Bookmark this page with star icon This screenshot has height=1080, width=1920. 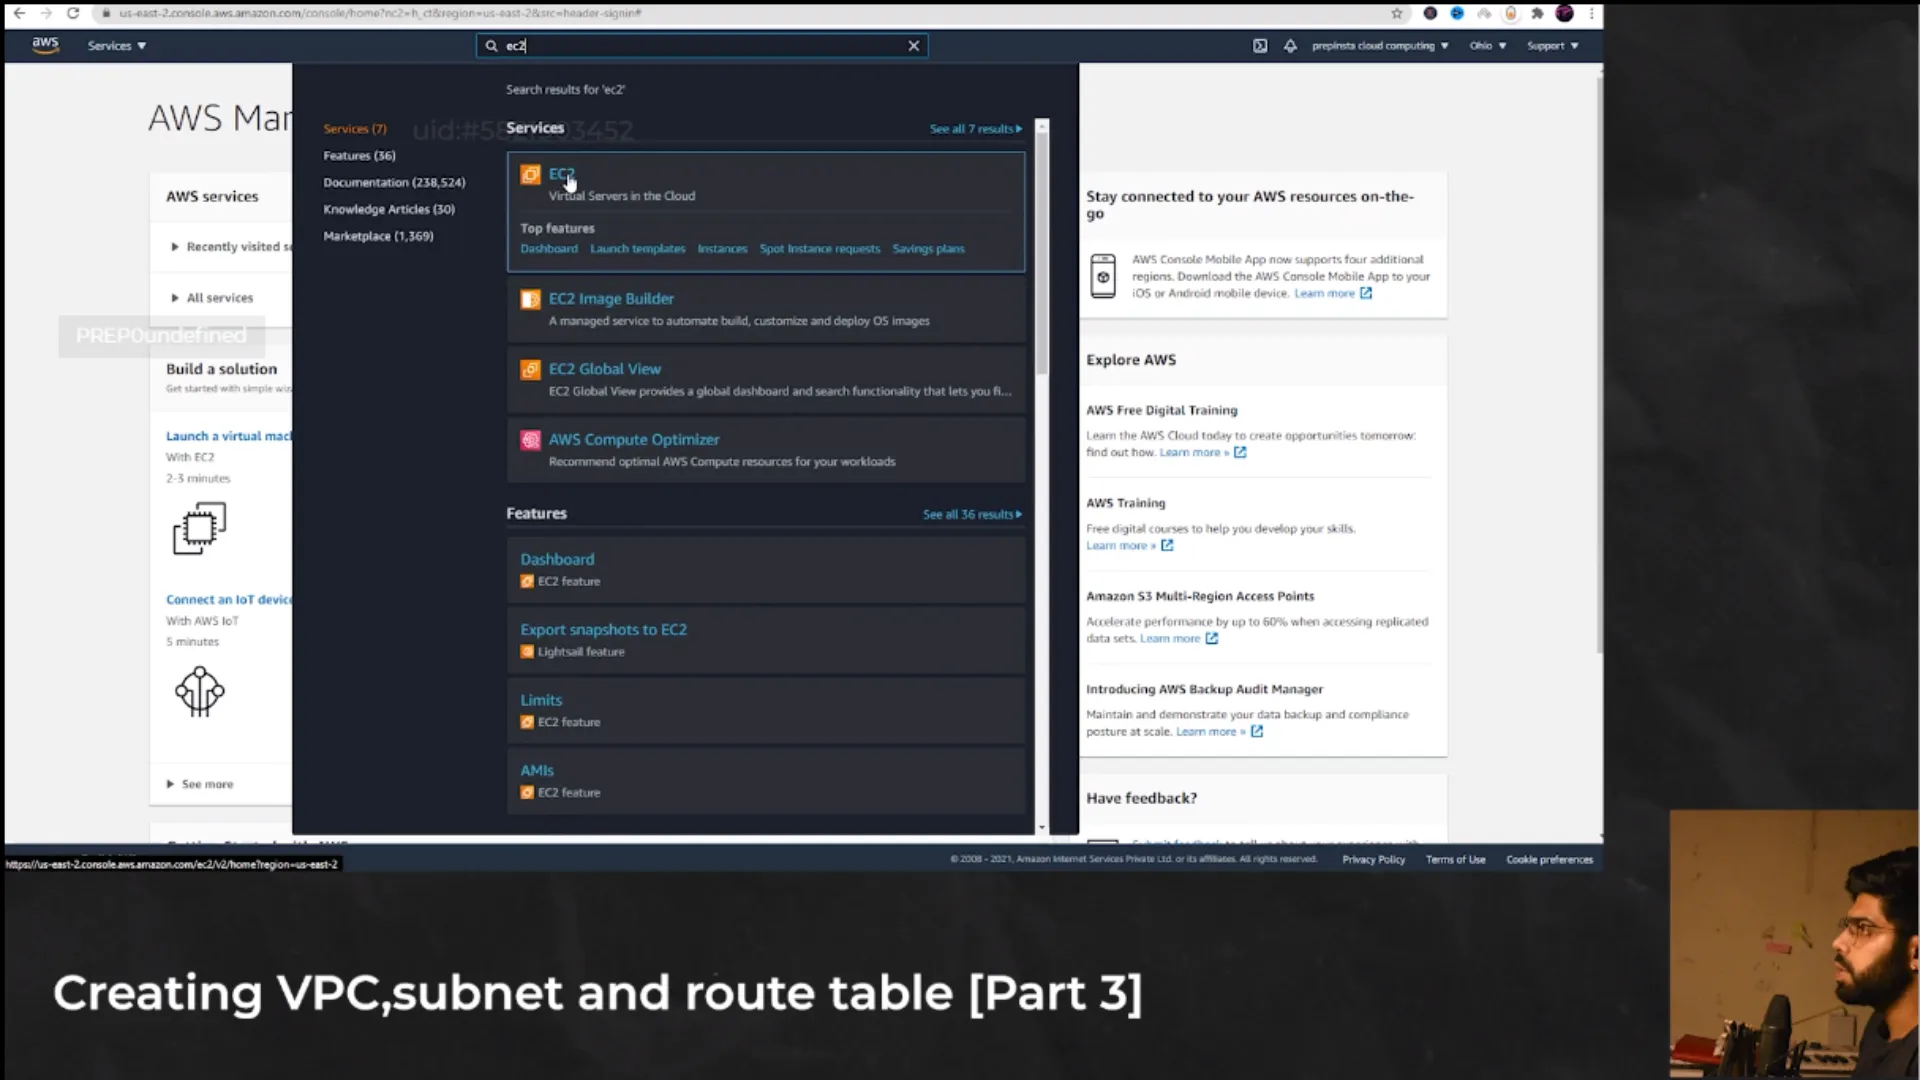[x=1397, y=13]
